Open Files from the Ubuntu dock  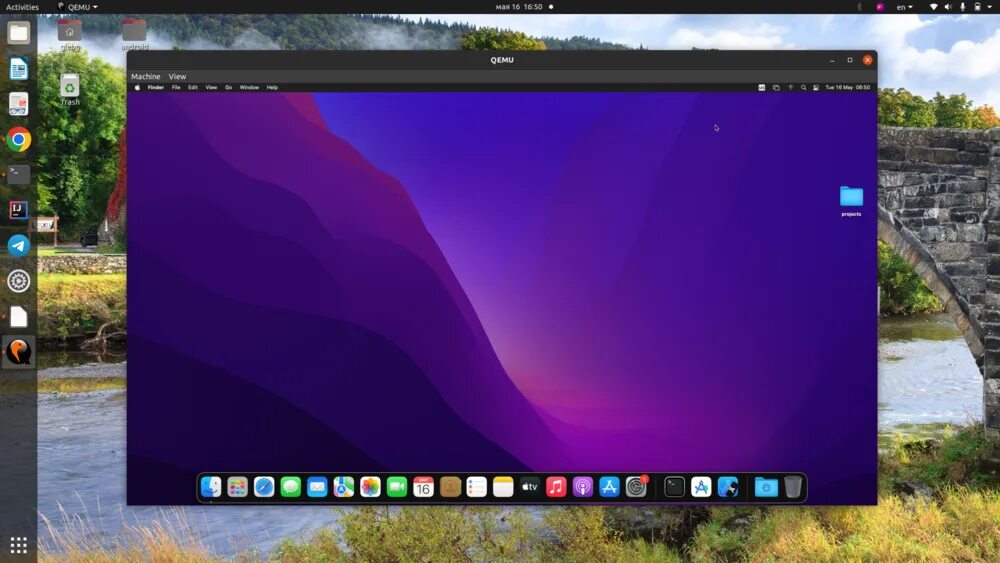tap(18, 33)
